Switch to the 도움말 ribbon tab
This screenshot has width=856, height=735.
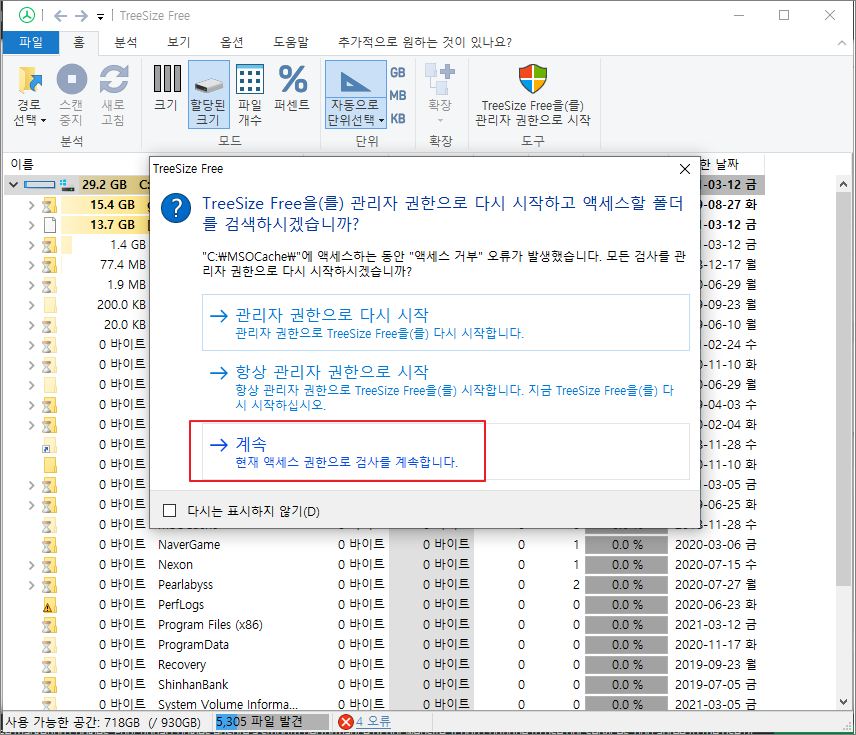click(x=291, y=42)
